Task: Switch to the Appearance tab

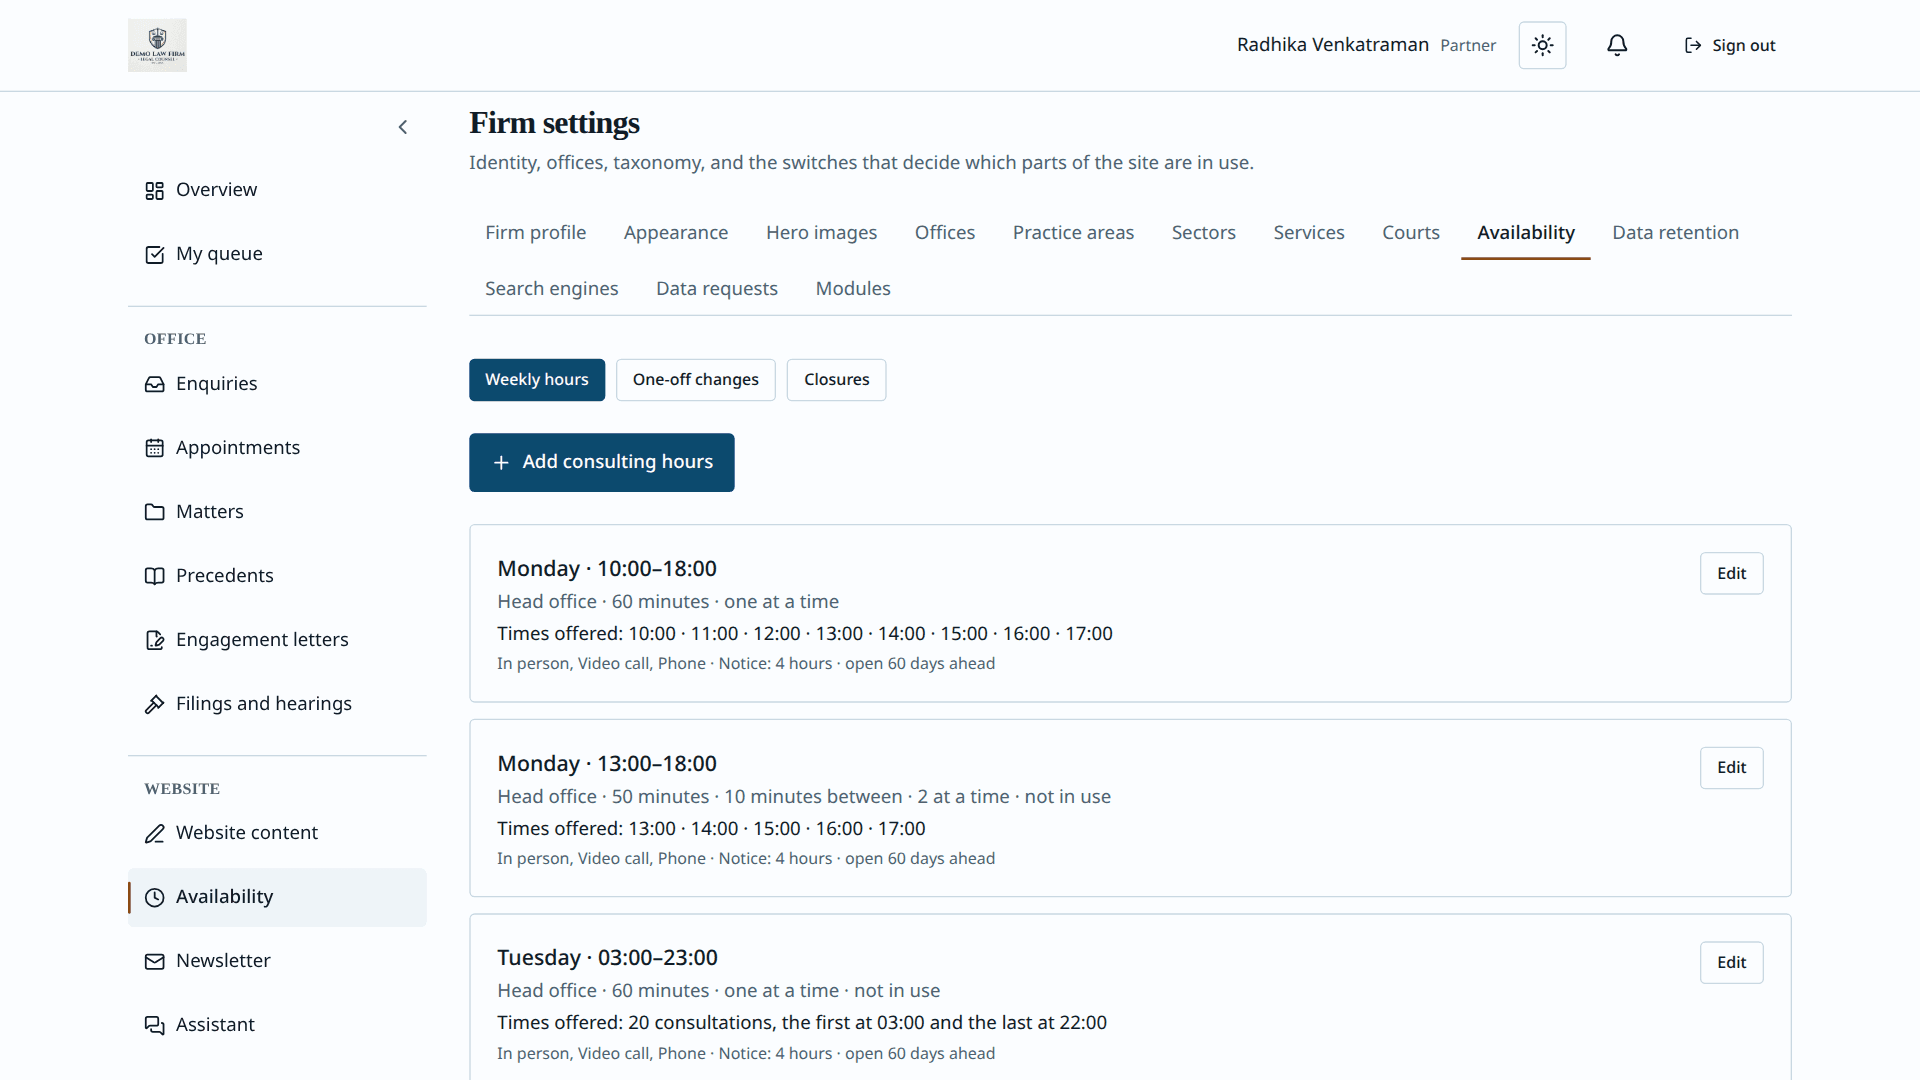Action: tap(676, 232)
